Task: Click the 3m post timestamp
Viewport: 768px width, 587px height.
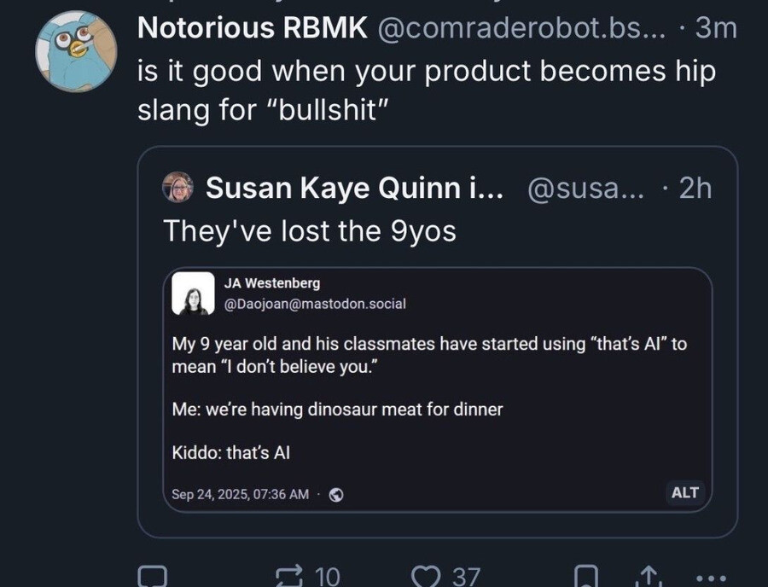Action: (x=715, y=28)
